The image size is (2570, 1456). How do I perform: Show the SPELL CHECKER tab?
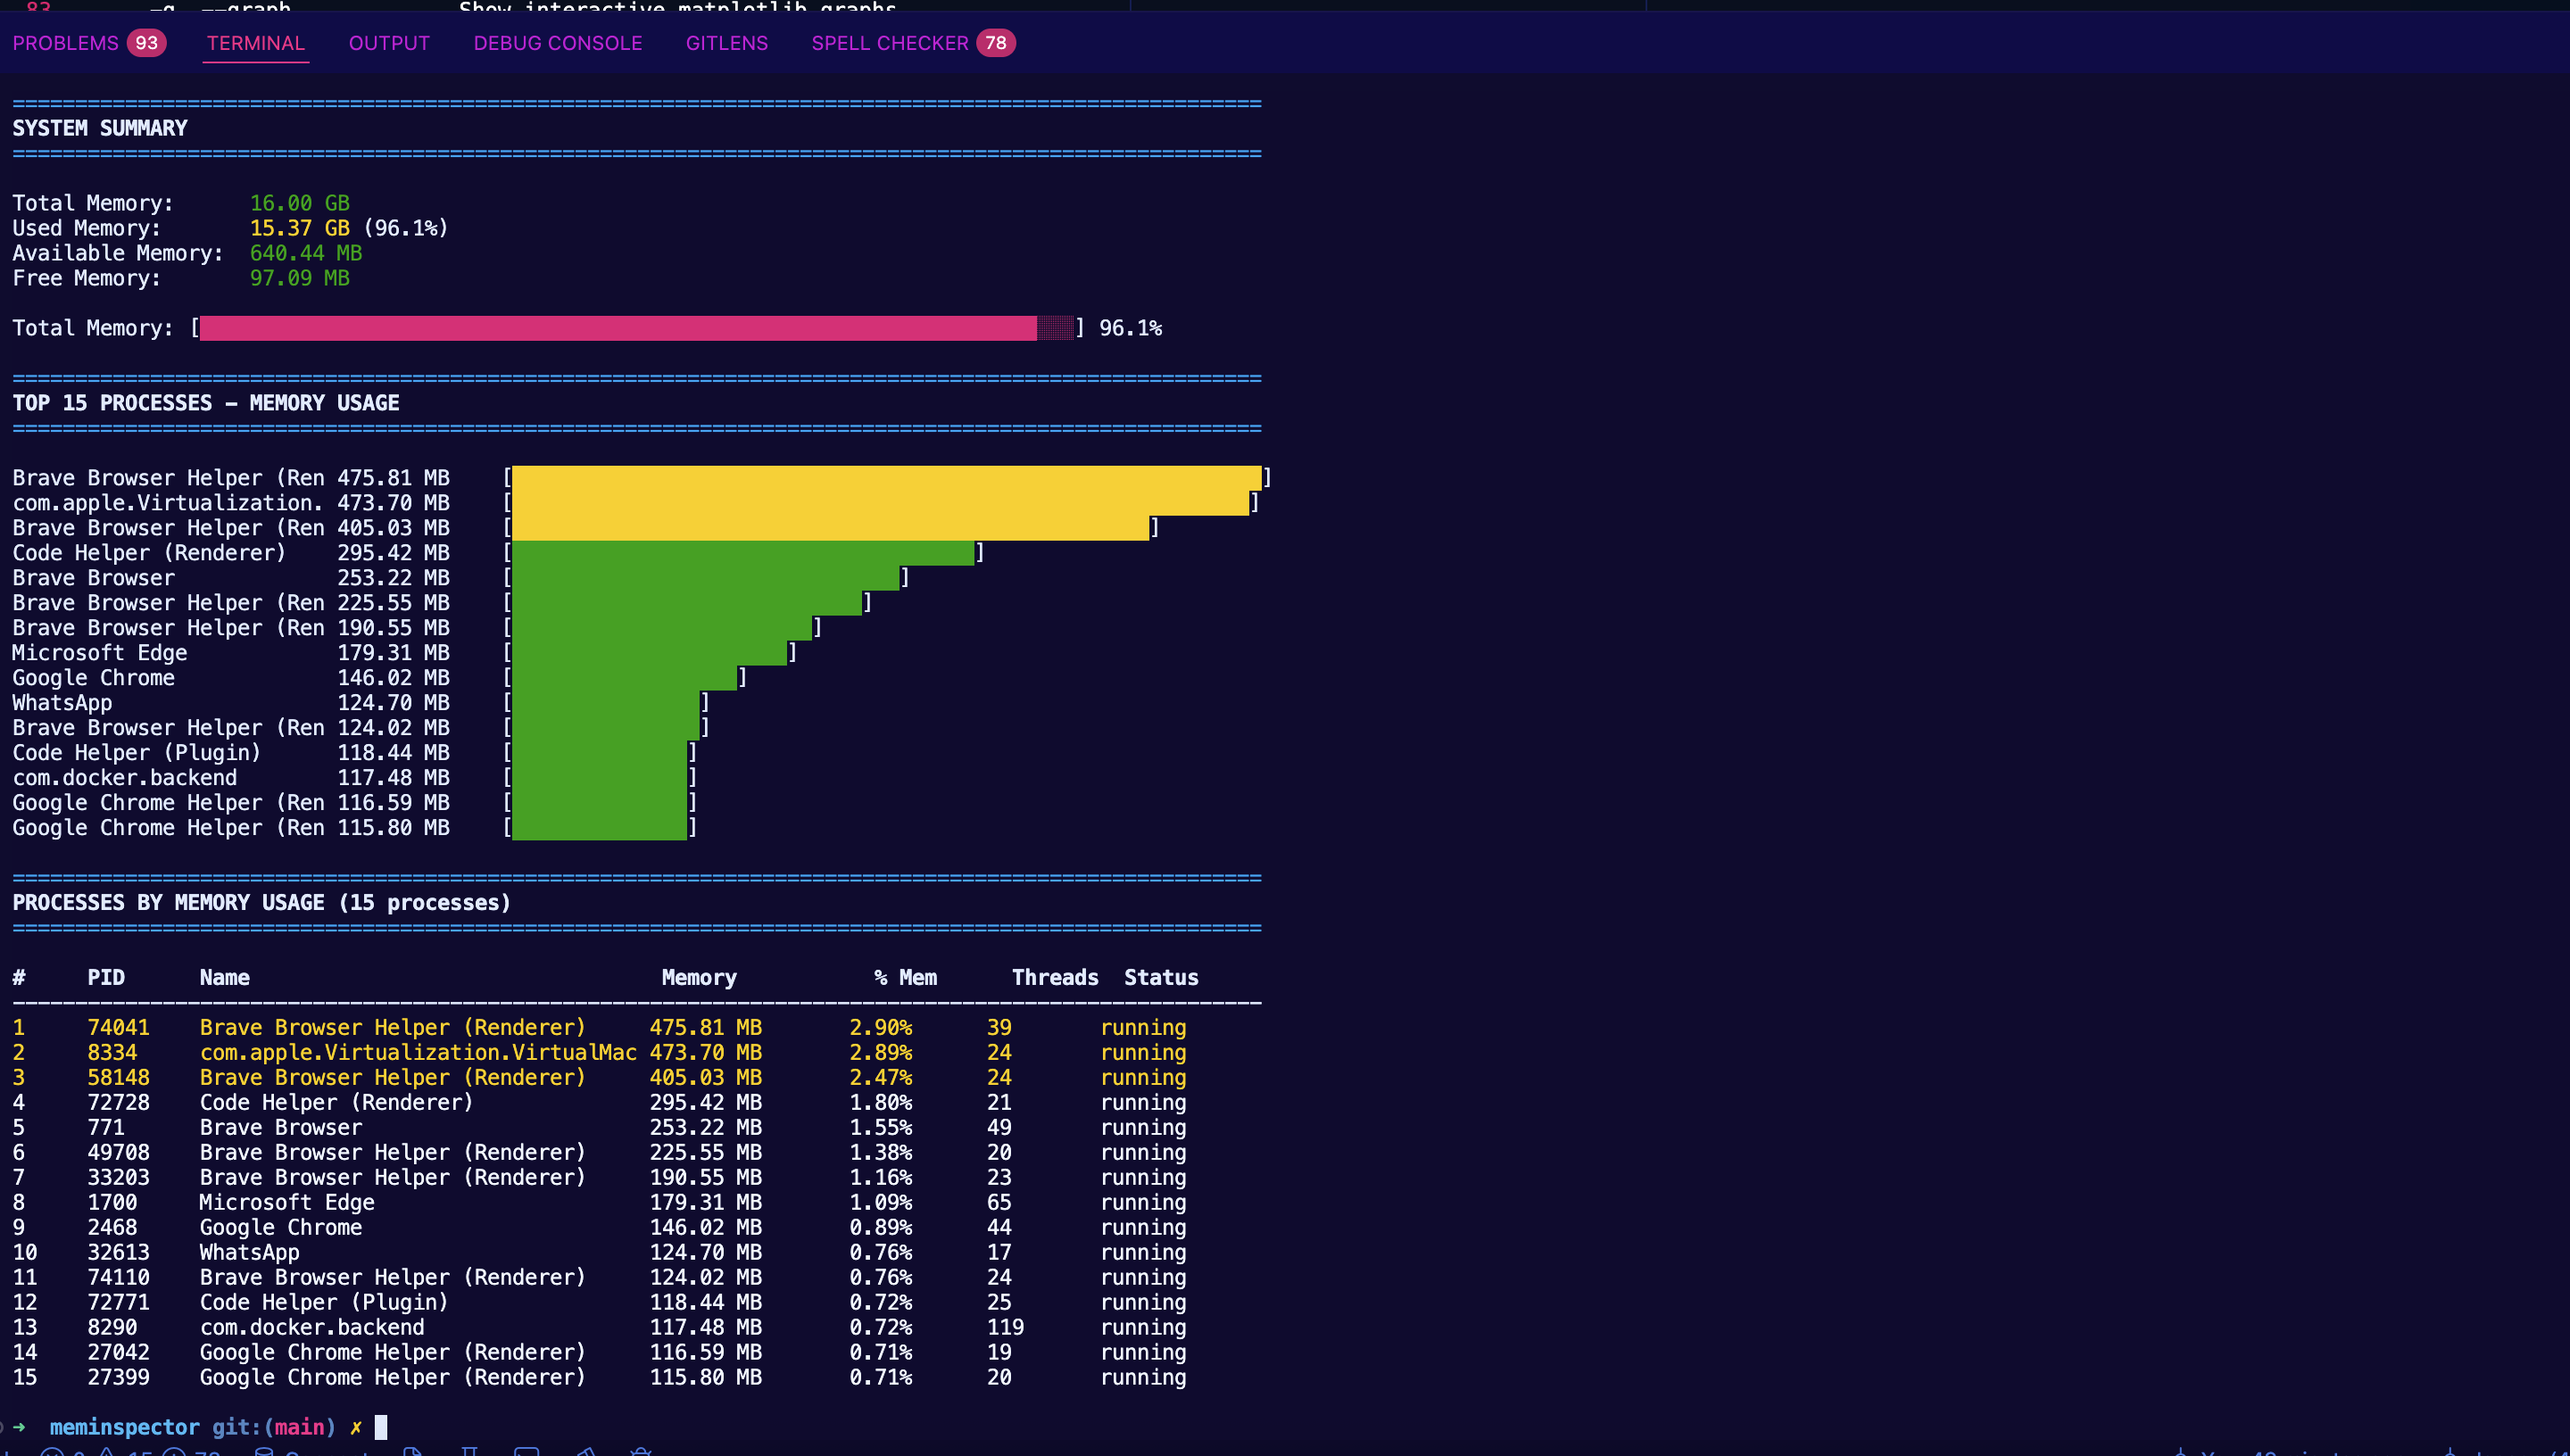[889, 43]
